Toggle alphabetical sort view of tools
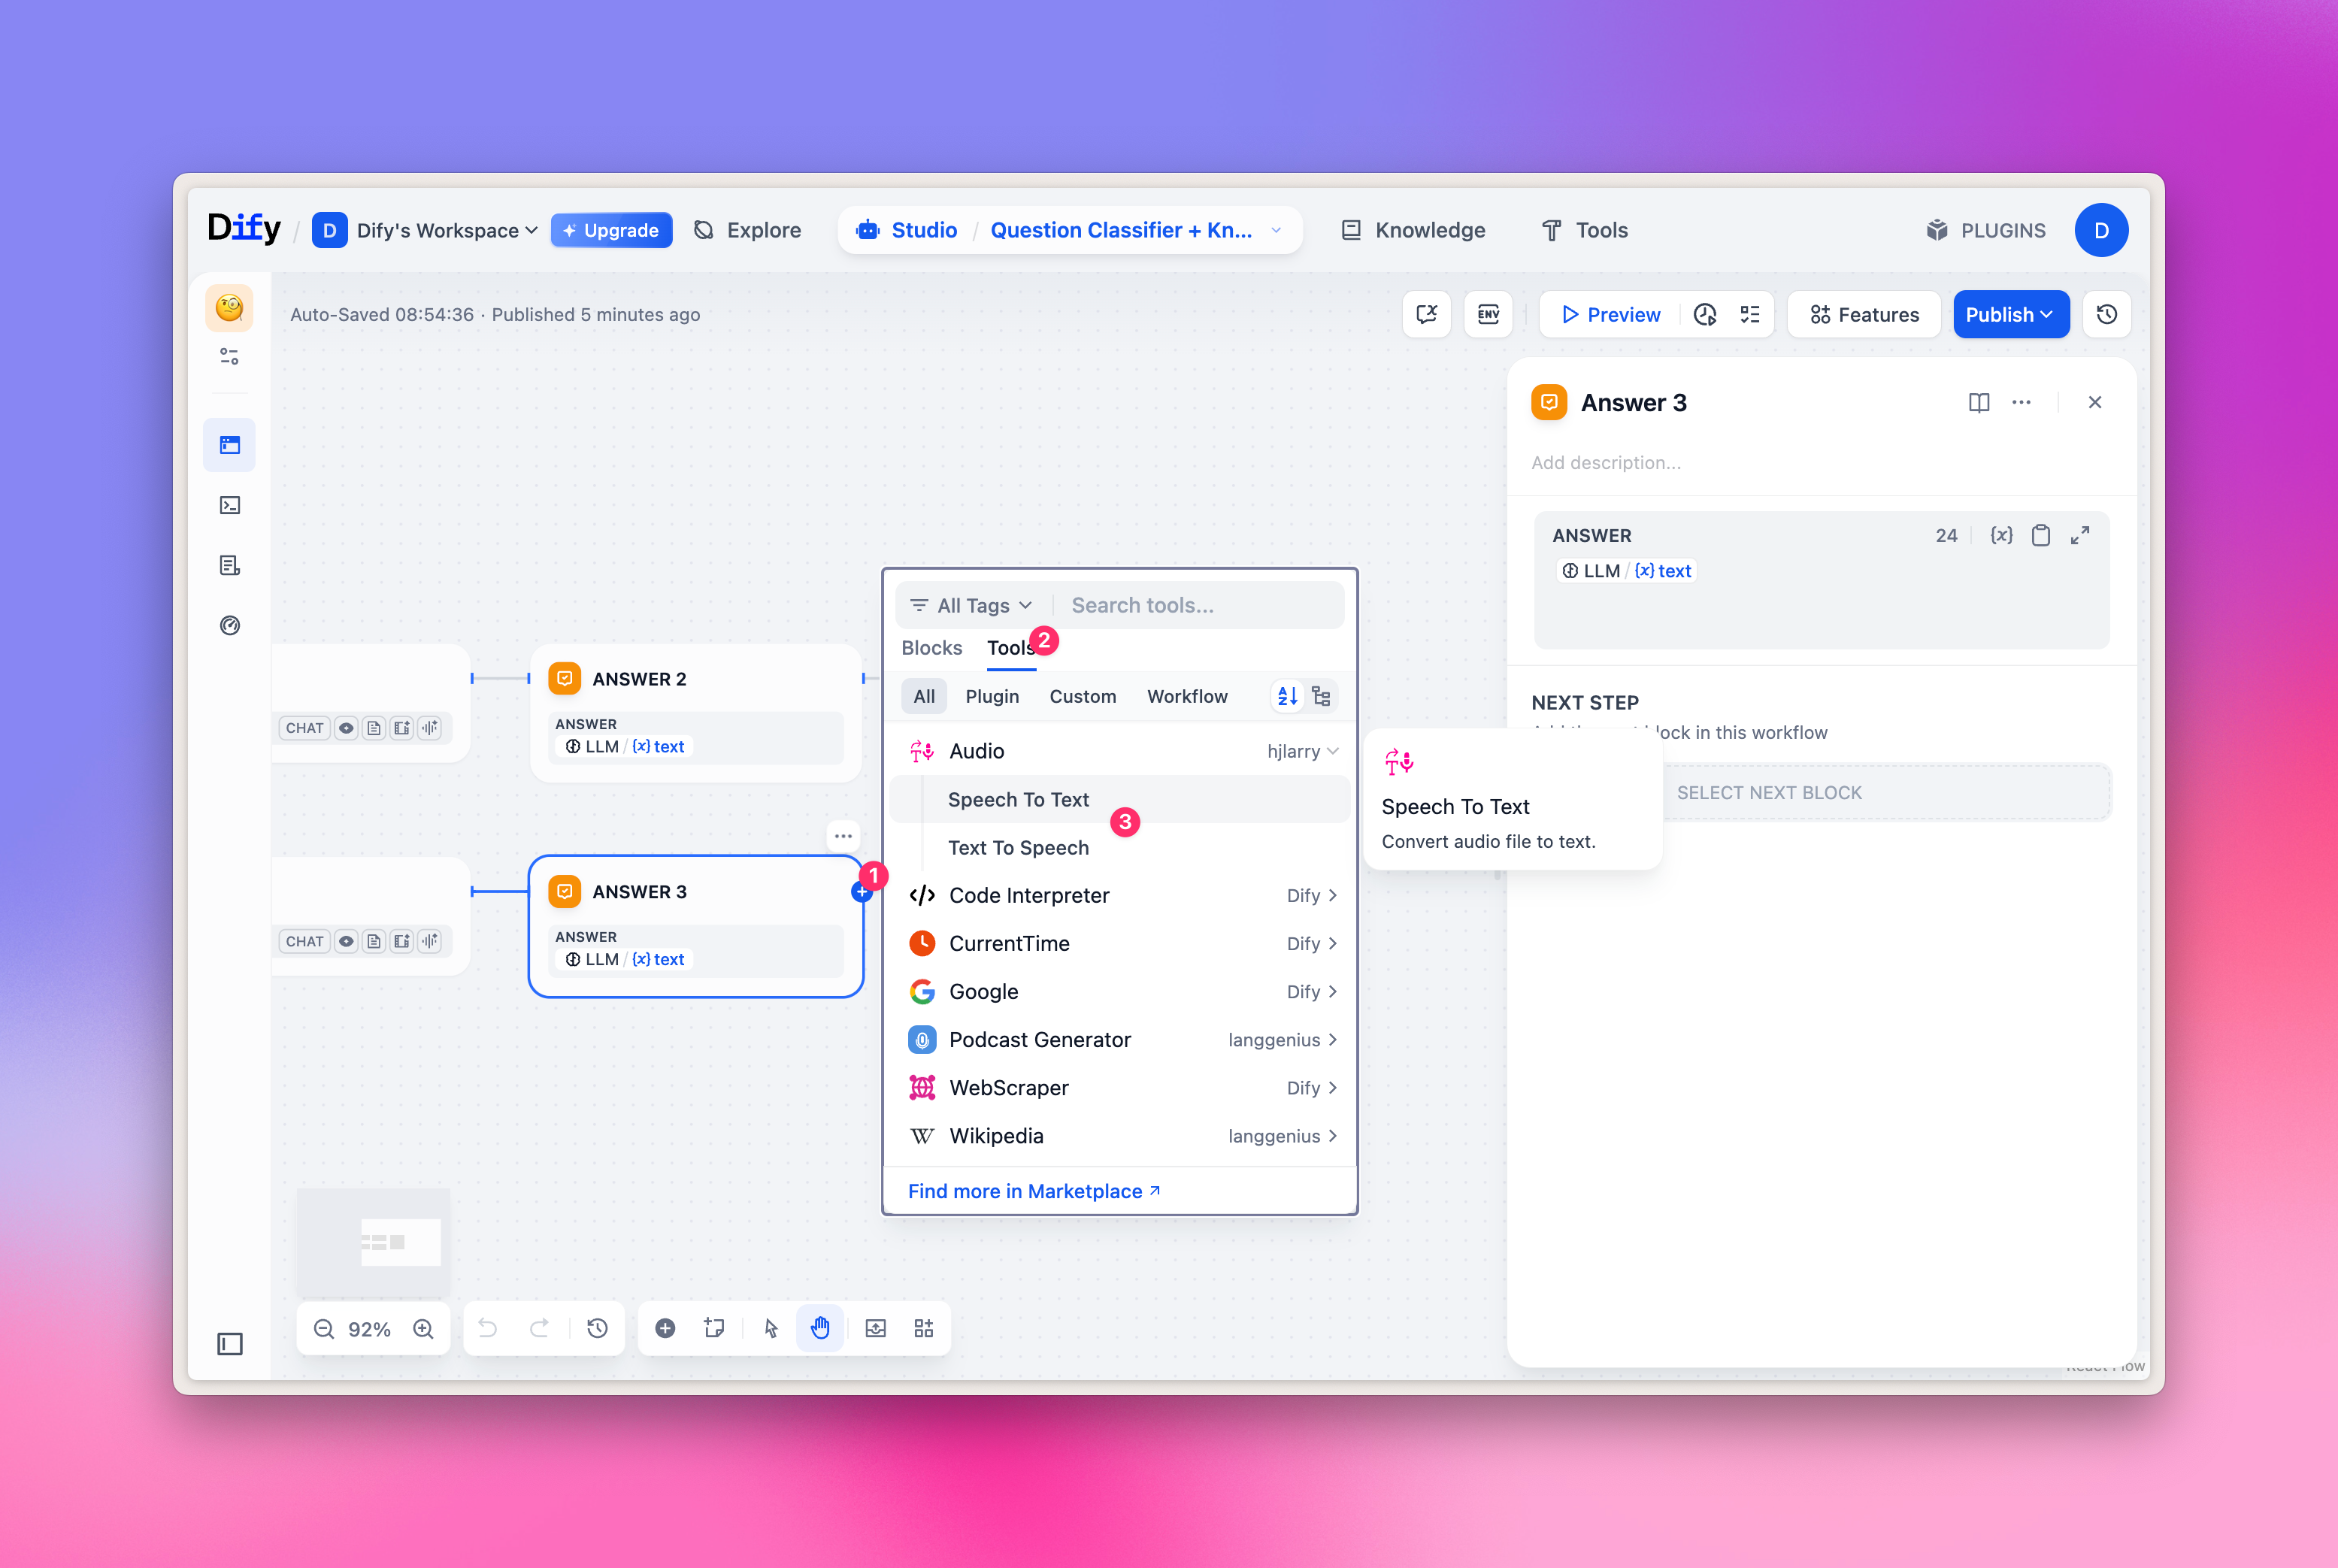 click(x=1288, y=697)
